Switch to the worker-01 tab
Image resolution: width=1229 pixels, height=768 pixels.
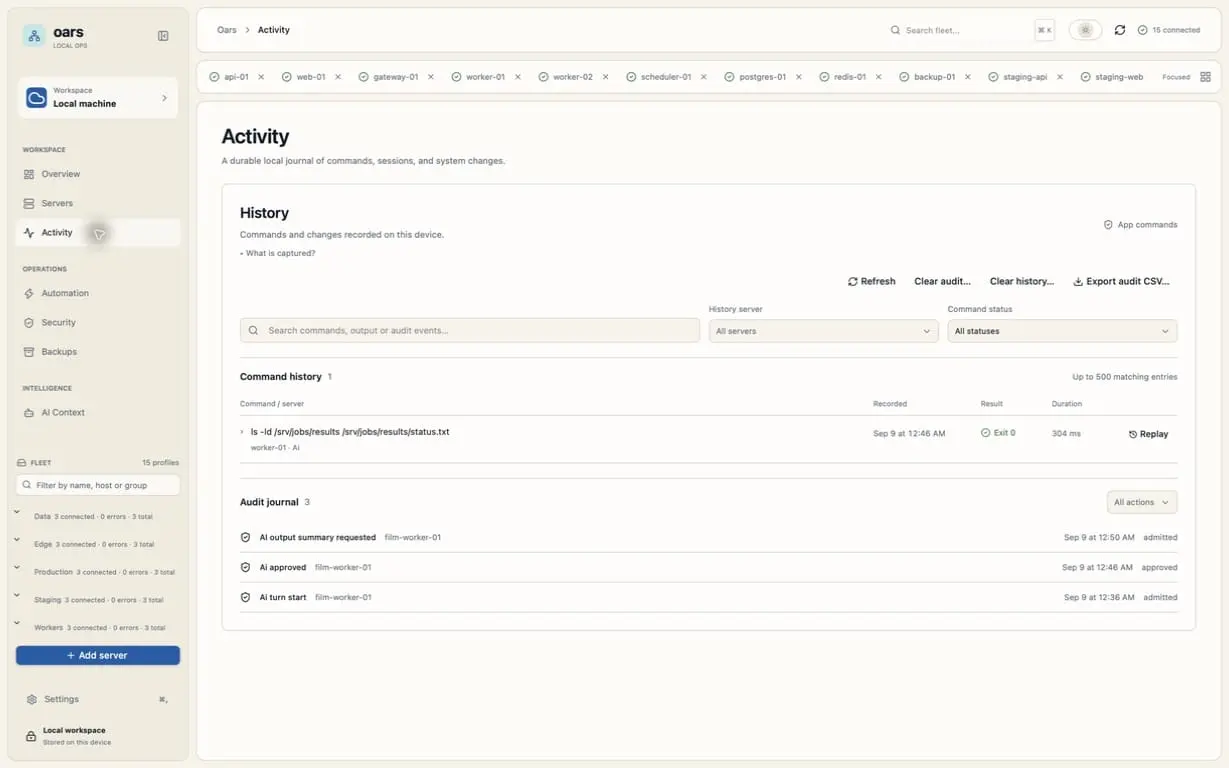pyautogui.click(x=478, y=77)
